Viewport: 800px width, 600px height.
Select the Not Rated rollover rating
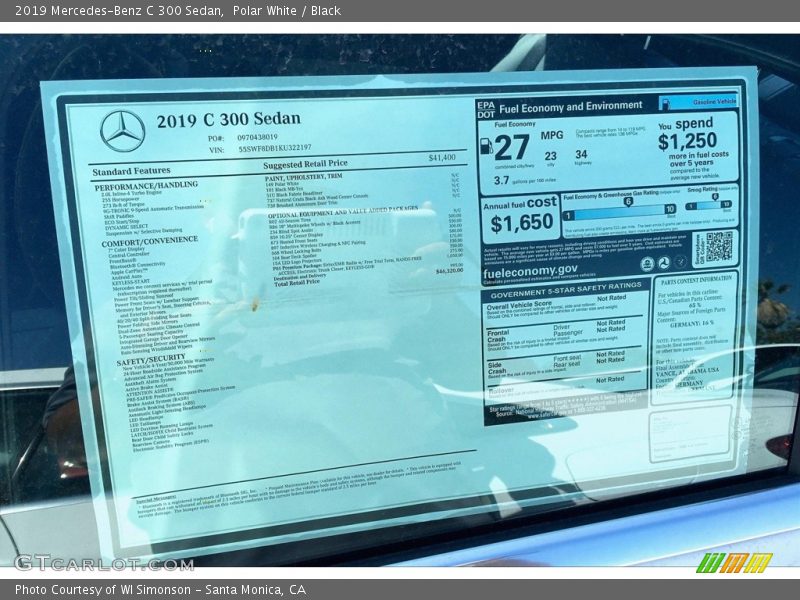click(609, 379)
